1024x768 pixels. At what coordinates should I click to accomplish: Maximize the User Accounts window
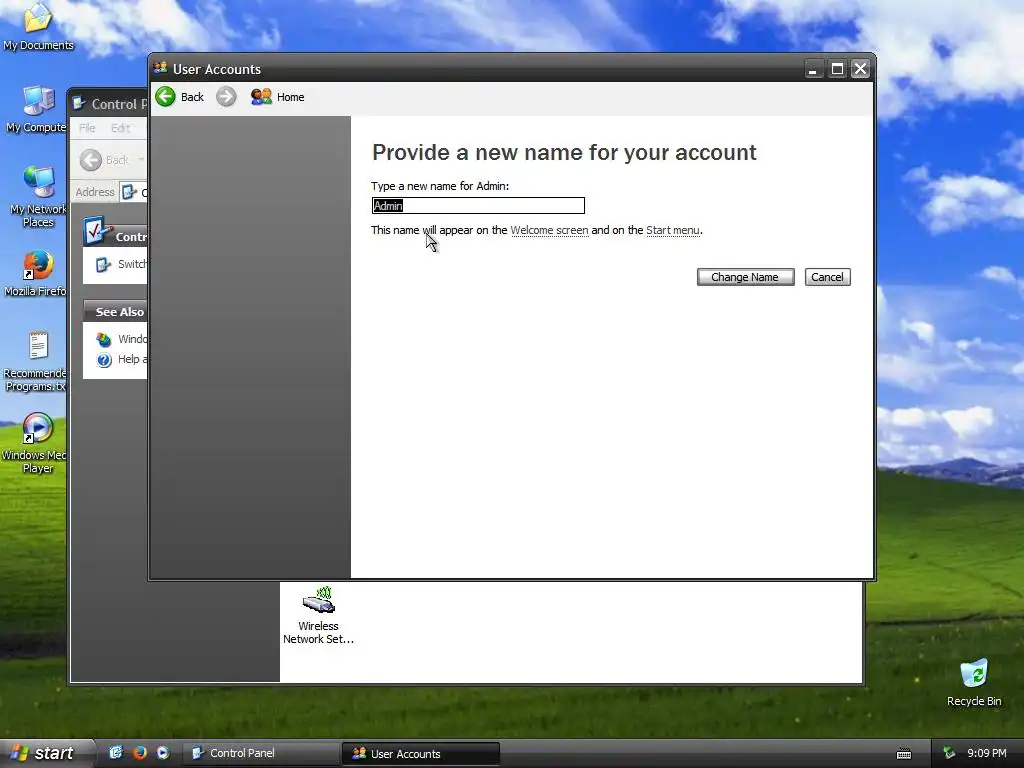[x=837, y=69]
